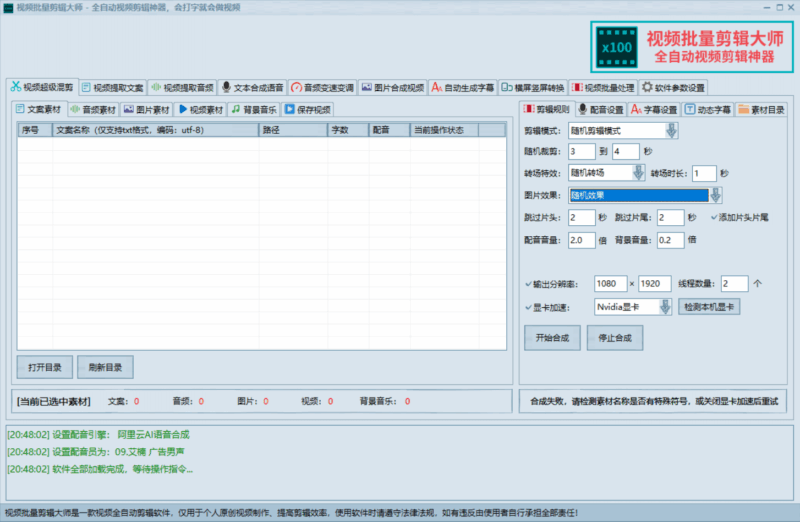Click the log line 设置配音员为 09.艾楠
800x522 pixels.
pos(96,452)
